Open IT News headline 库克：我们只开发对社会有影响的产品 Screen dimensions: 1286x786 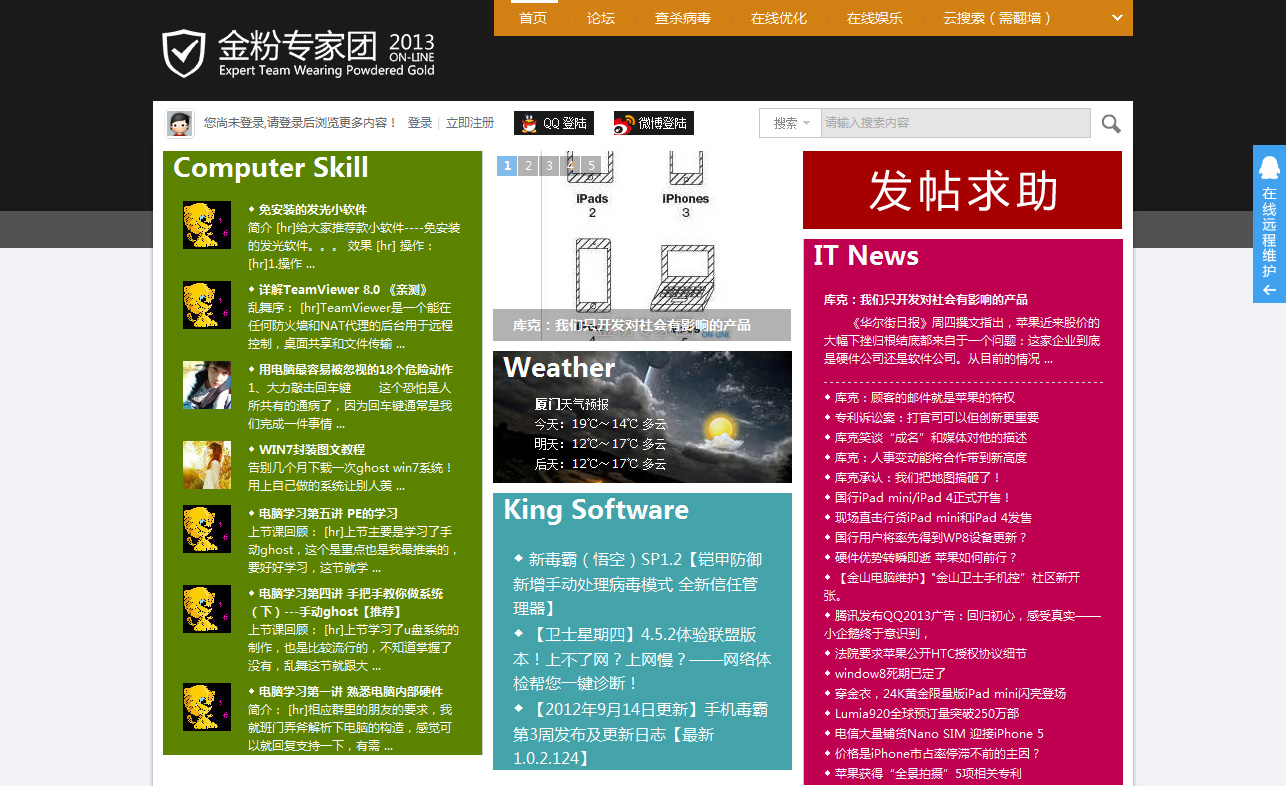click(926, 300)
